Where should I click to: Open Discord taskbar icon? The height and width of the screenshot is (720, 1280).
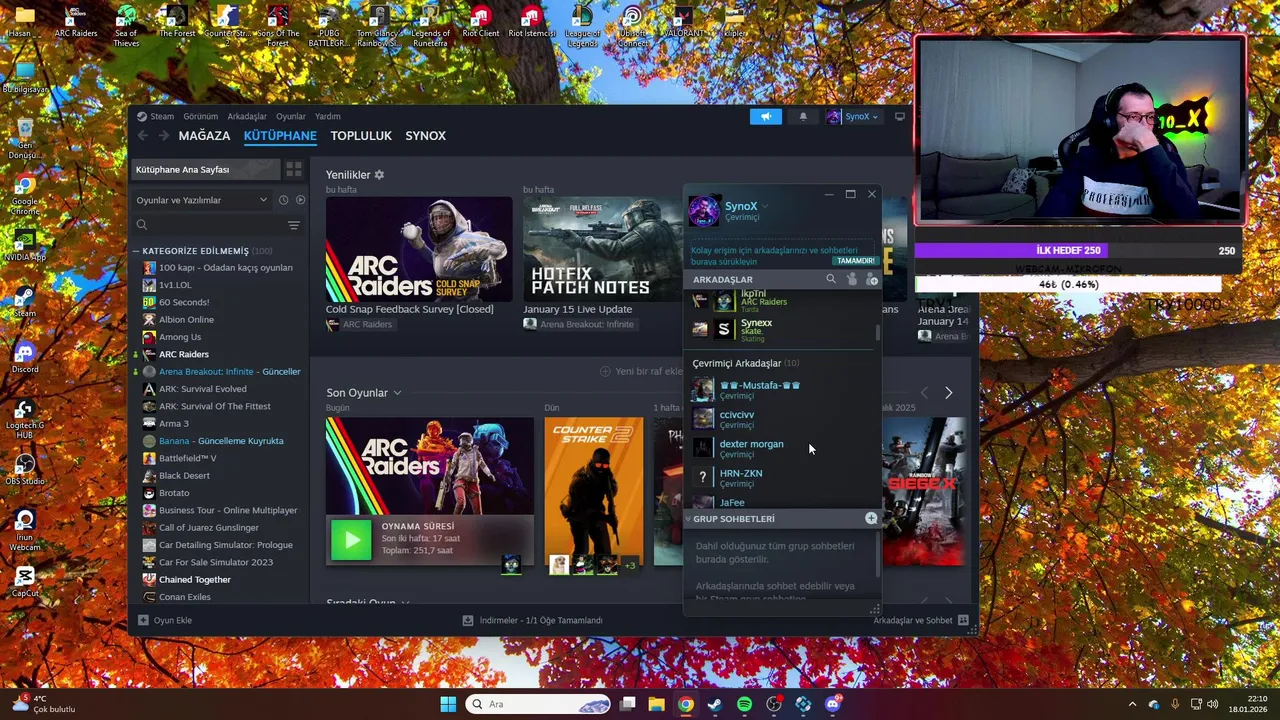(832, 704)
